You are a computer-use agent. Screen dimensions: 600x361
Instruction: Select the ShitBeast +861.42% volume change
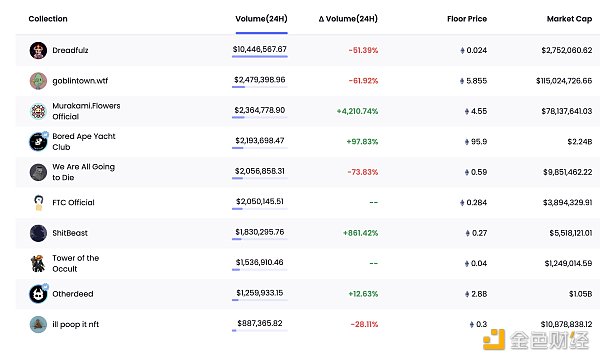coord(360,233)
